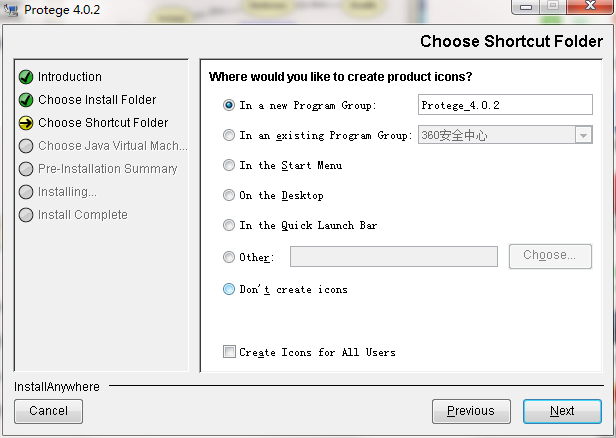
Task: Choose 'In an existing Program Group' option
Action: [230, 135]
